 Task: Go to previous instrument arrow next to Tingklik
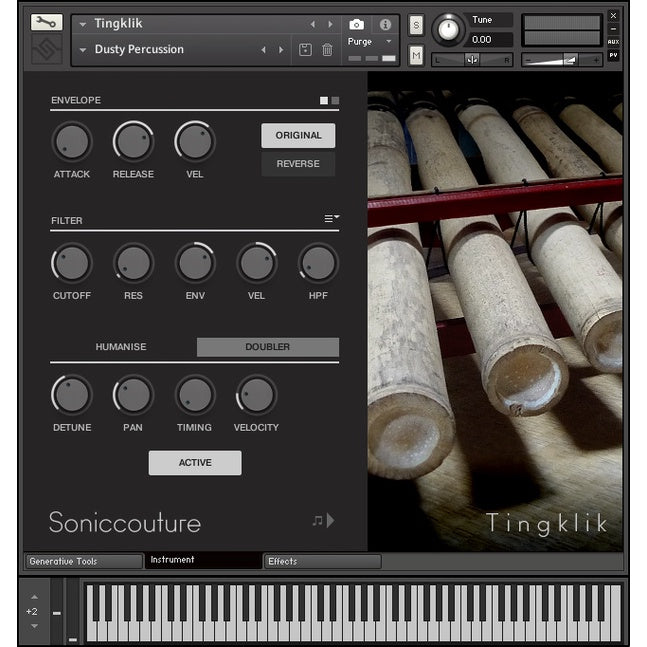[x=313, y=24]
